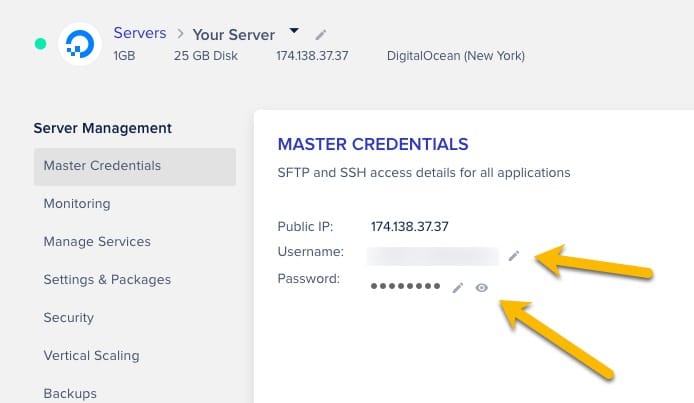Go to the Servers breadcrumb link

pyautogui.click(x=139, y=34)
